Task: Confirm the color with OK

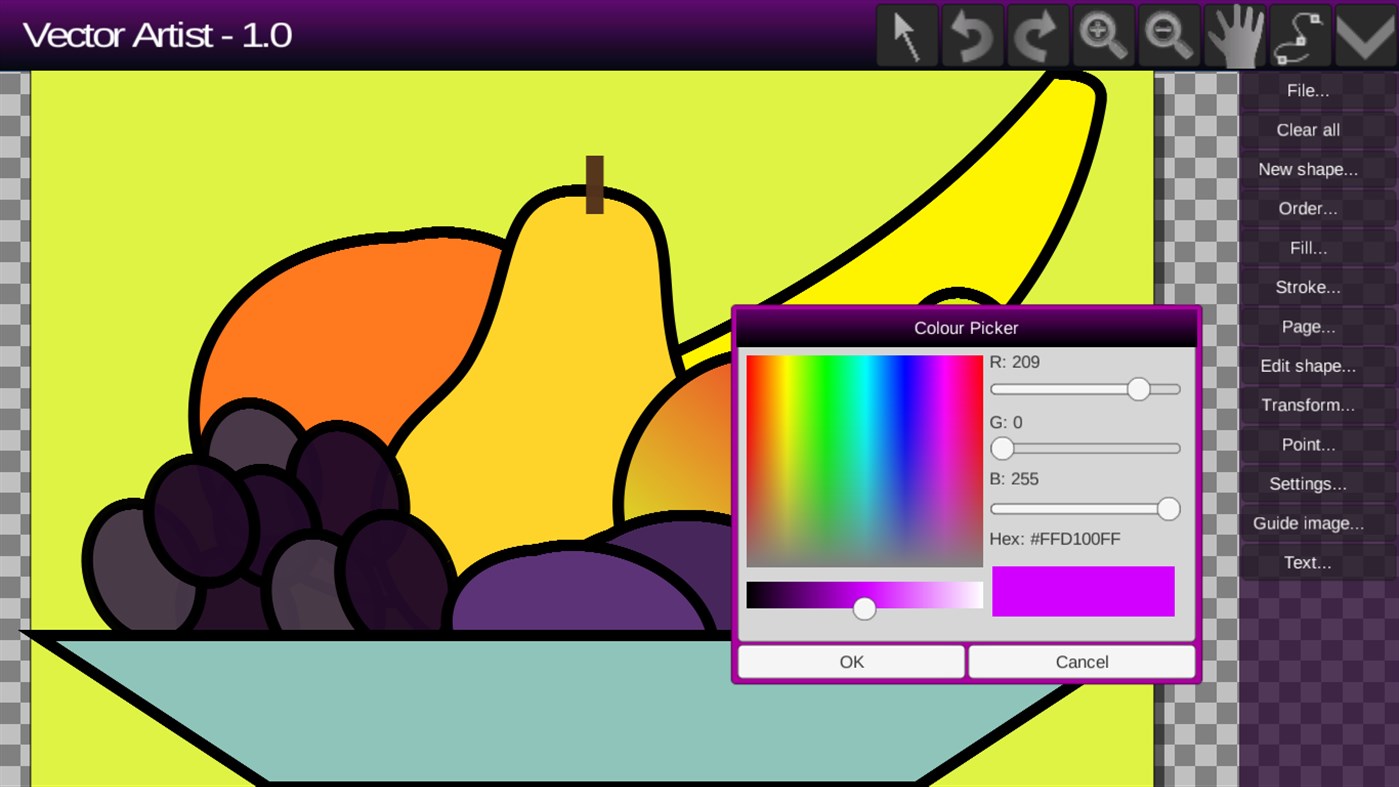Action: coord(850,661)
